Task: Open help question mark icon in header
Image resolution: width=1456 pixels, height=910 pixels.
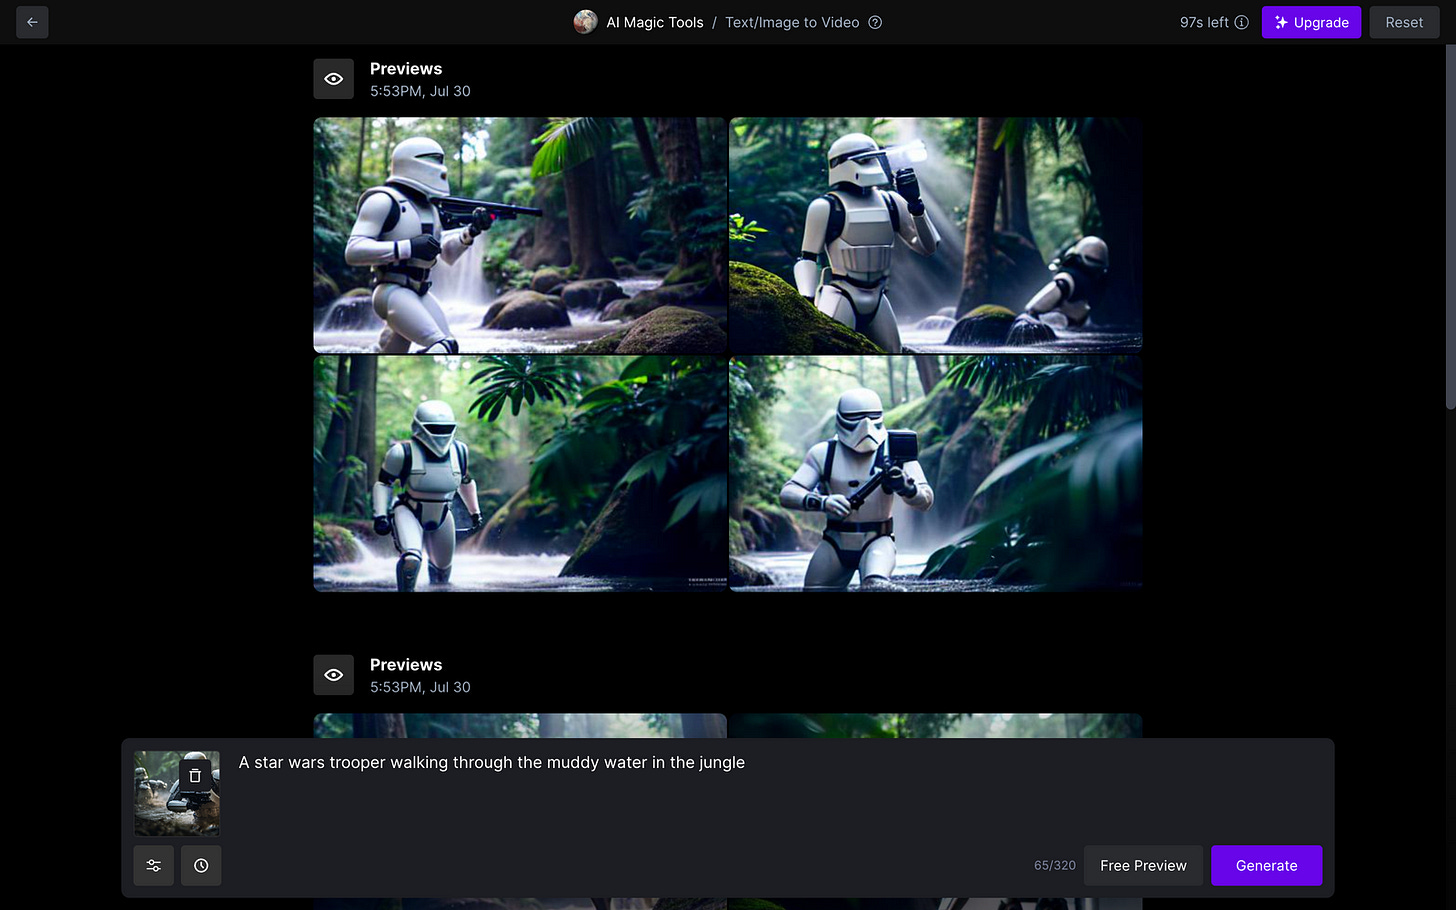Action: (x=875, y=22)
